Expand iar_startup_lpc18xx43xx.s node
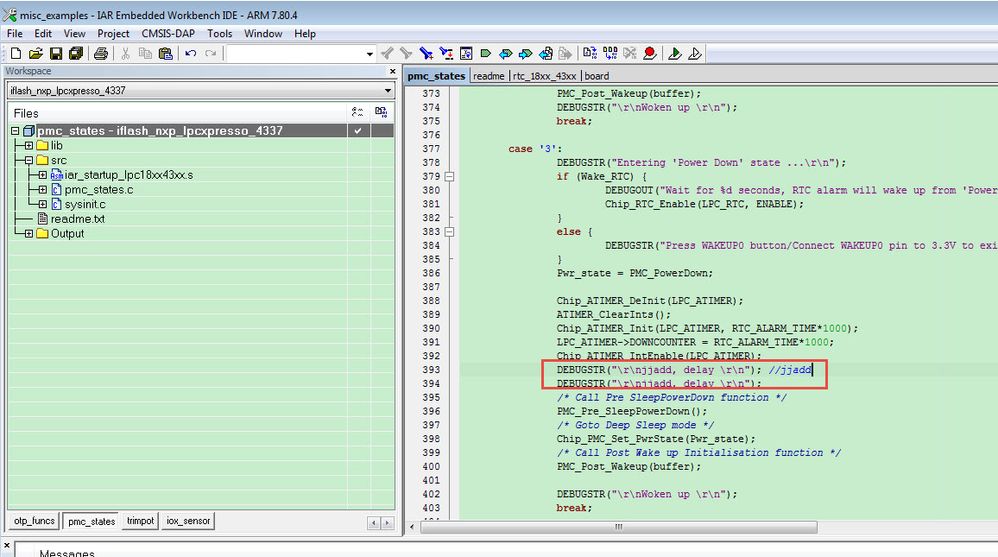This screenshot has width=998, height=557. (x=42, y=175)
